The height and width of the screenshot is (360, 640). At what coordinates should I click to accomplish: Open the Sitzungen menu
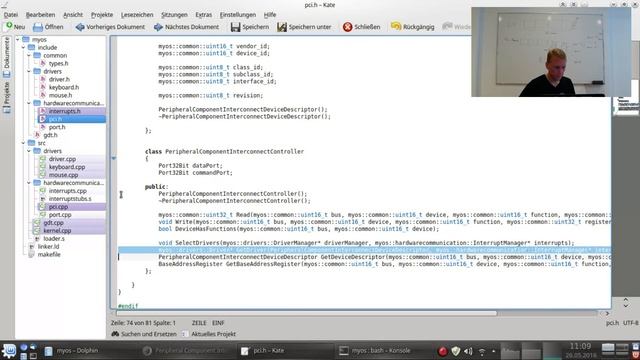tap(174, 15)
